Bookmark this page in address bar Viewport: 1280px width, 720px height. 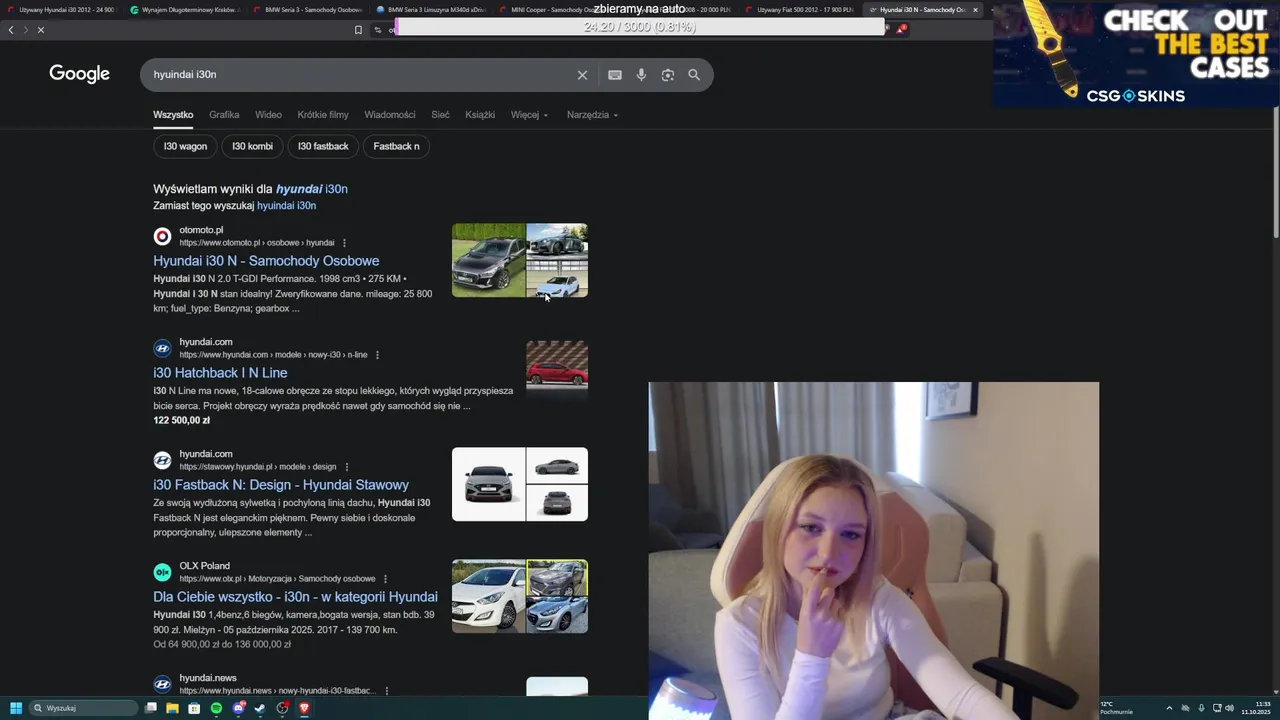pos(358,30)
